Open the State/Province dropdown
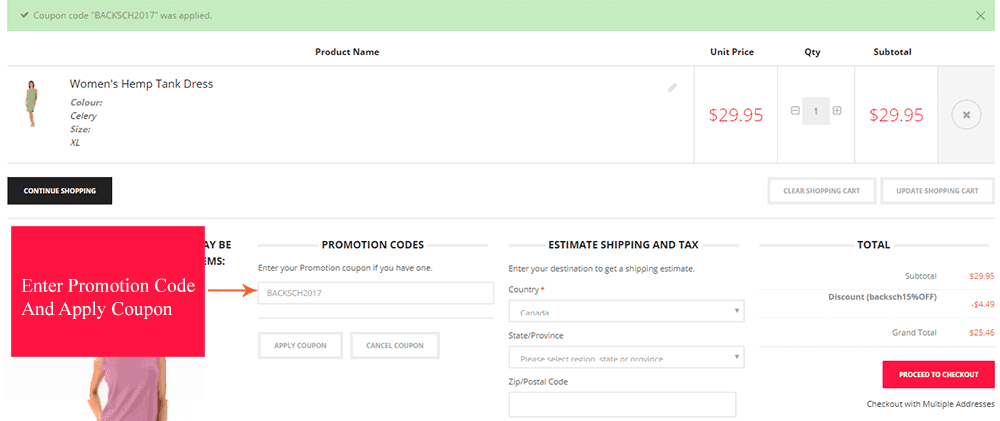Viewport: 1000px width, 421px height. (x=626, y=358)
